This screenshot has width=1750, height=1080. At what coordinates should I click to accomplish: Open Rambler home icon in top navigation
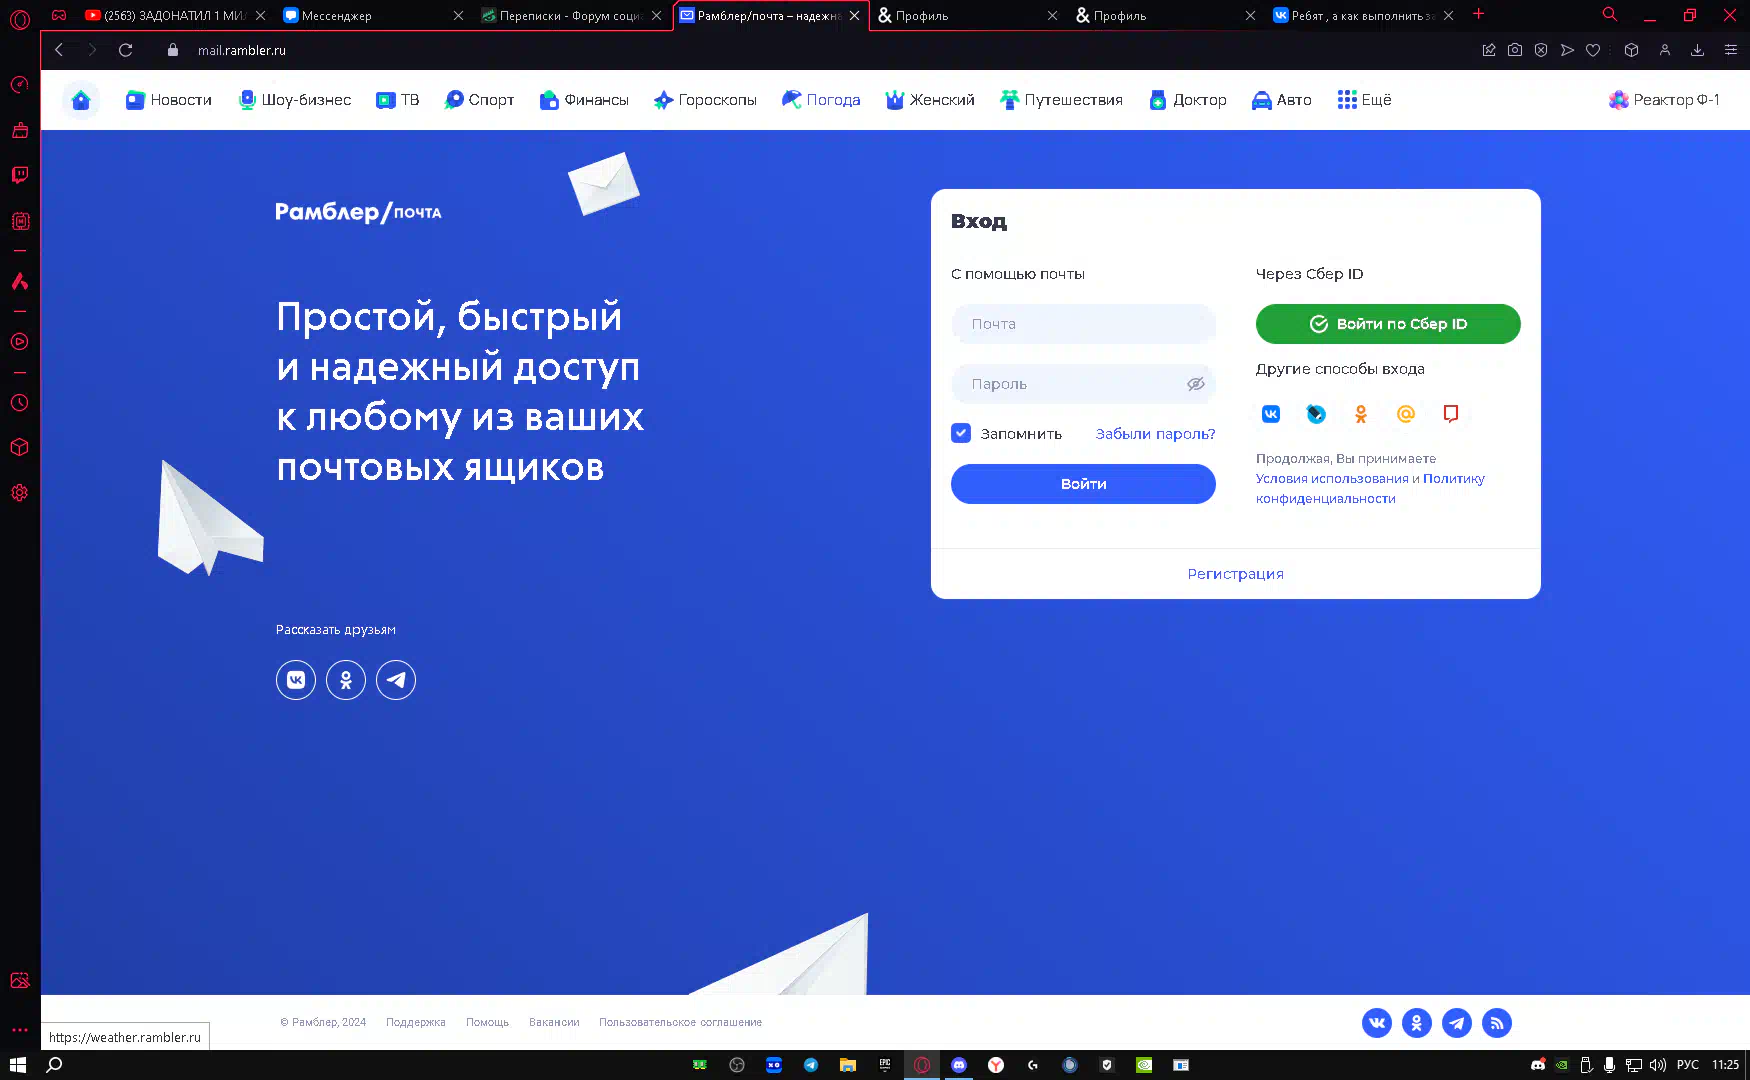pos(81,100)
